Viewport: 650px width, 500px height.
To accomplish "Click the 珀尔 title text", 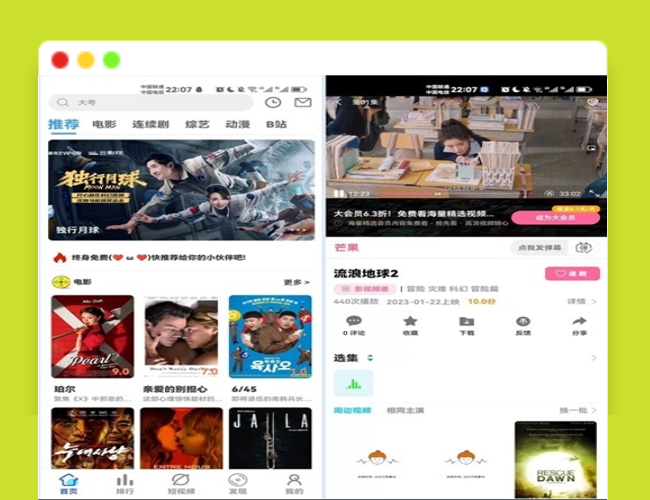I will click(65, 389).
